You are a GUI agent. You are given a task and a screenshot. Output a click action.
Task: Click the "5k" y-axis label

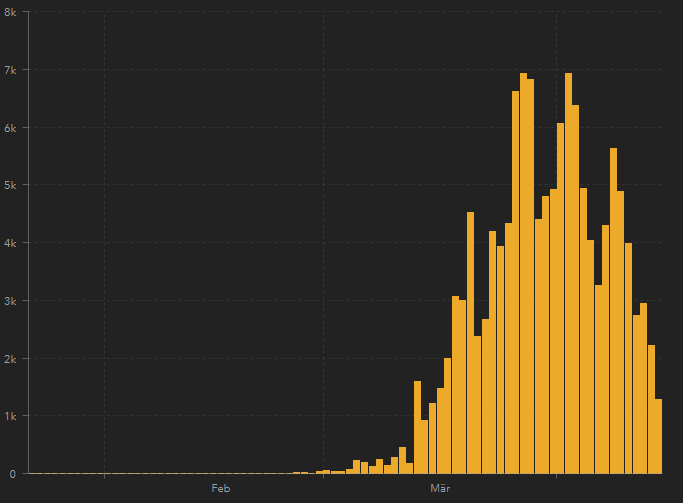pyautogui.click(x=10, y=186)
